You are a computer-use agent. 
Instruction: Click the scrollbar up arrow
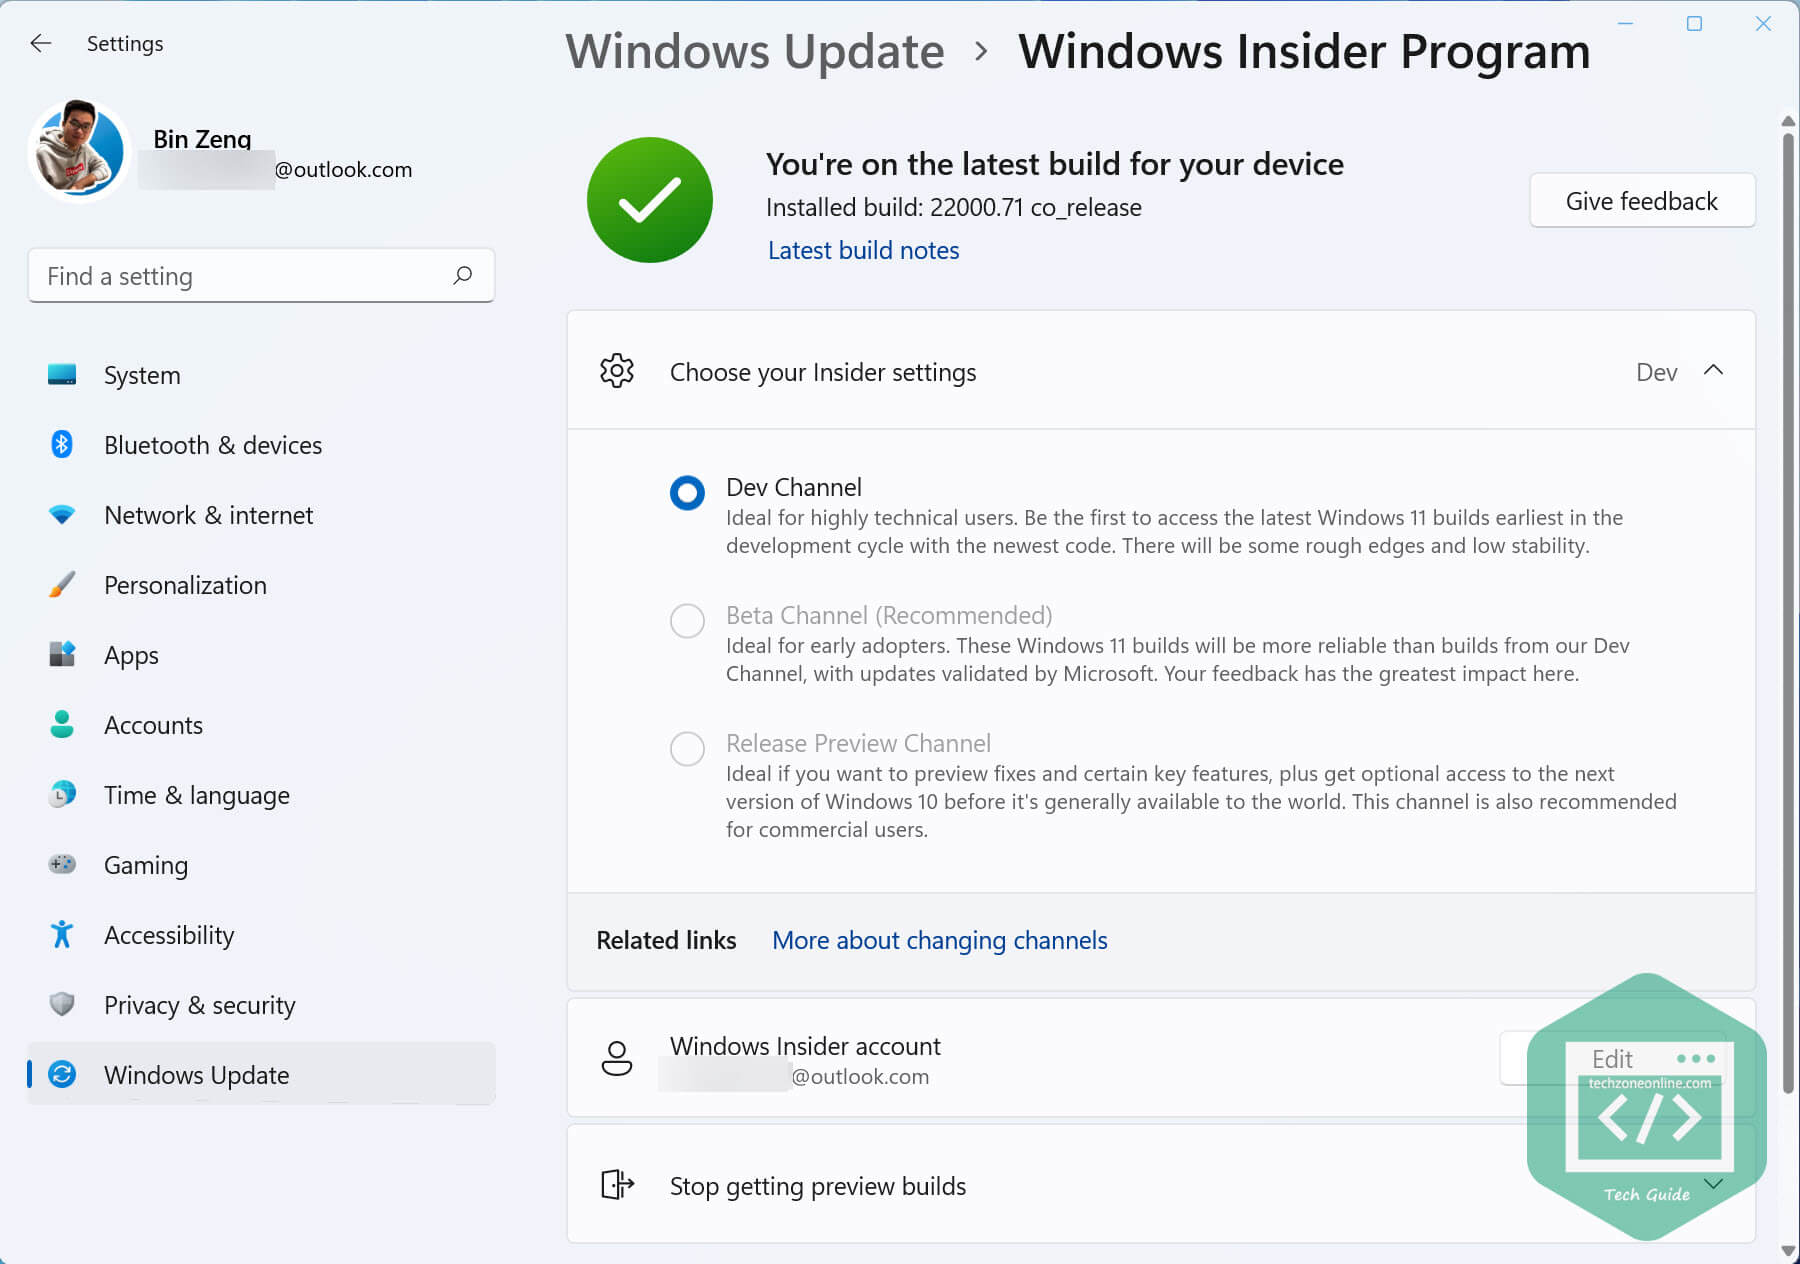point(1788,121)
